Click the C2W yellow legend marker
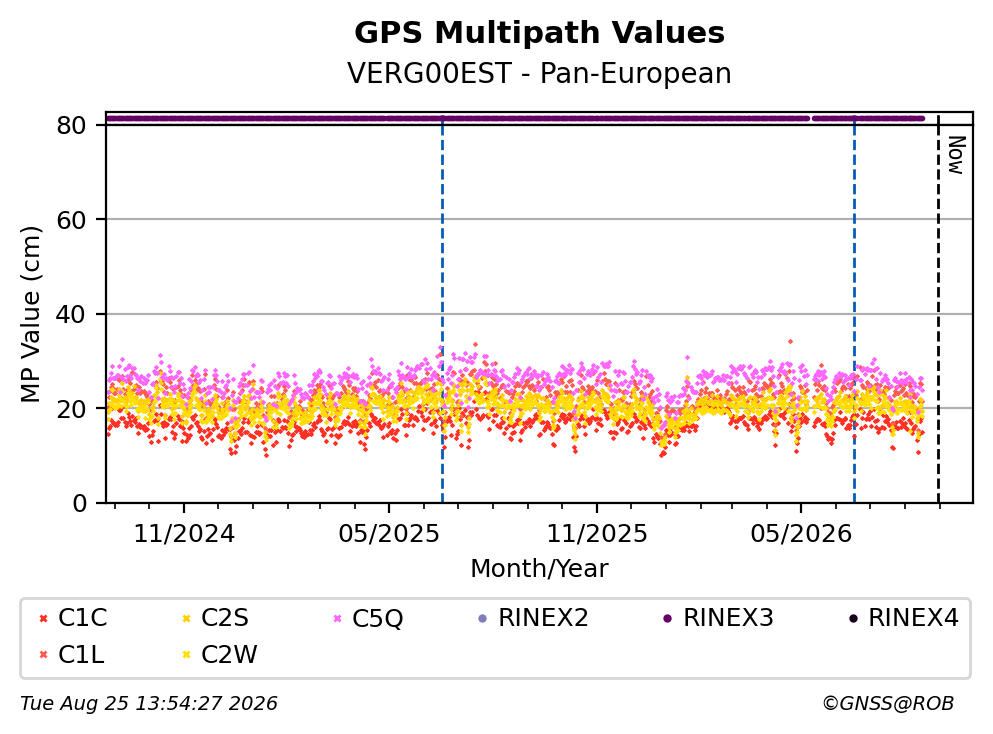Viewport: 993px width, 734px height. (x=186, y=655)
